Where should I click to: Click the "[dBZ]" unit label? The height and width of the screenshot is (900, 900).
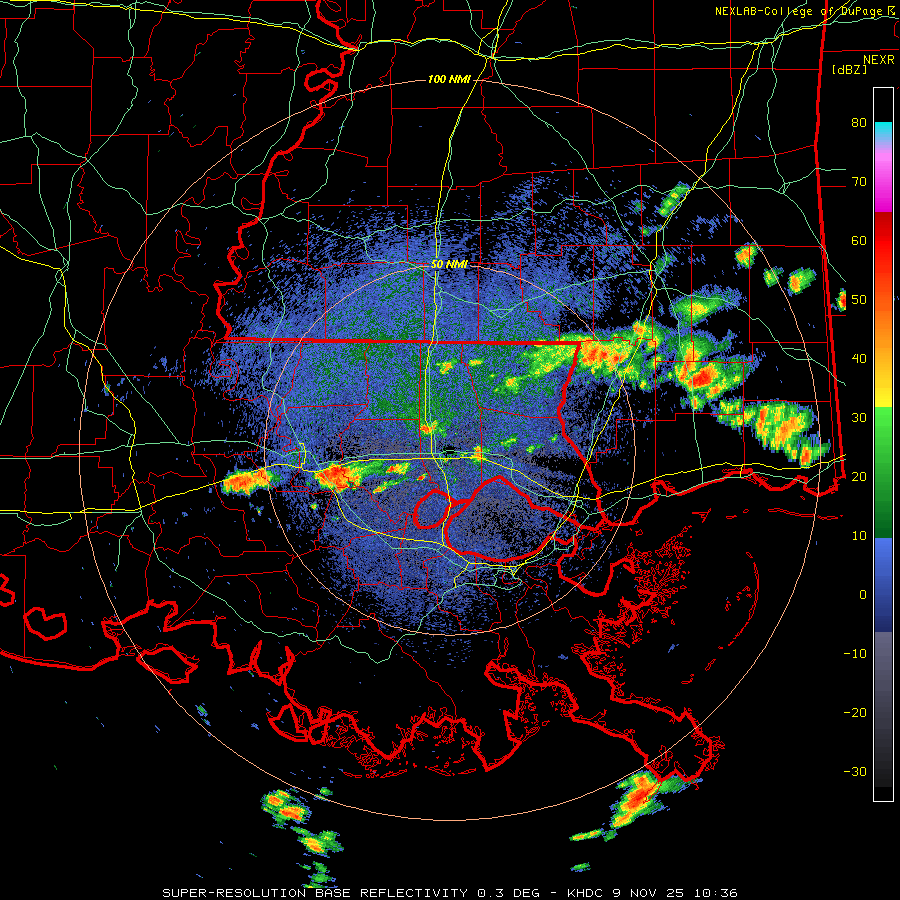tap(849, 69)
